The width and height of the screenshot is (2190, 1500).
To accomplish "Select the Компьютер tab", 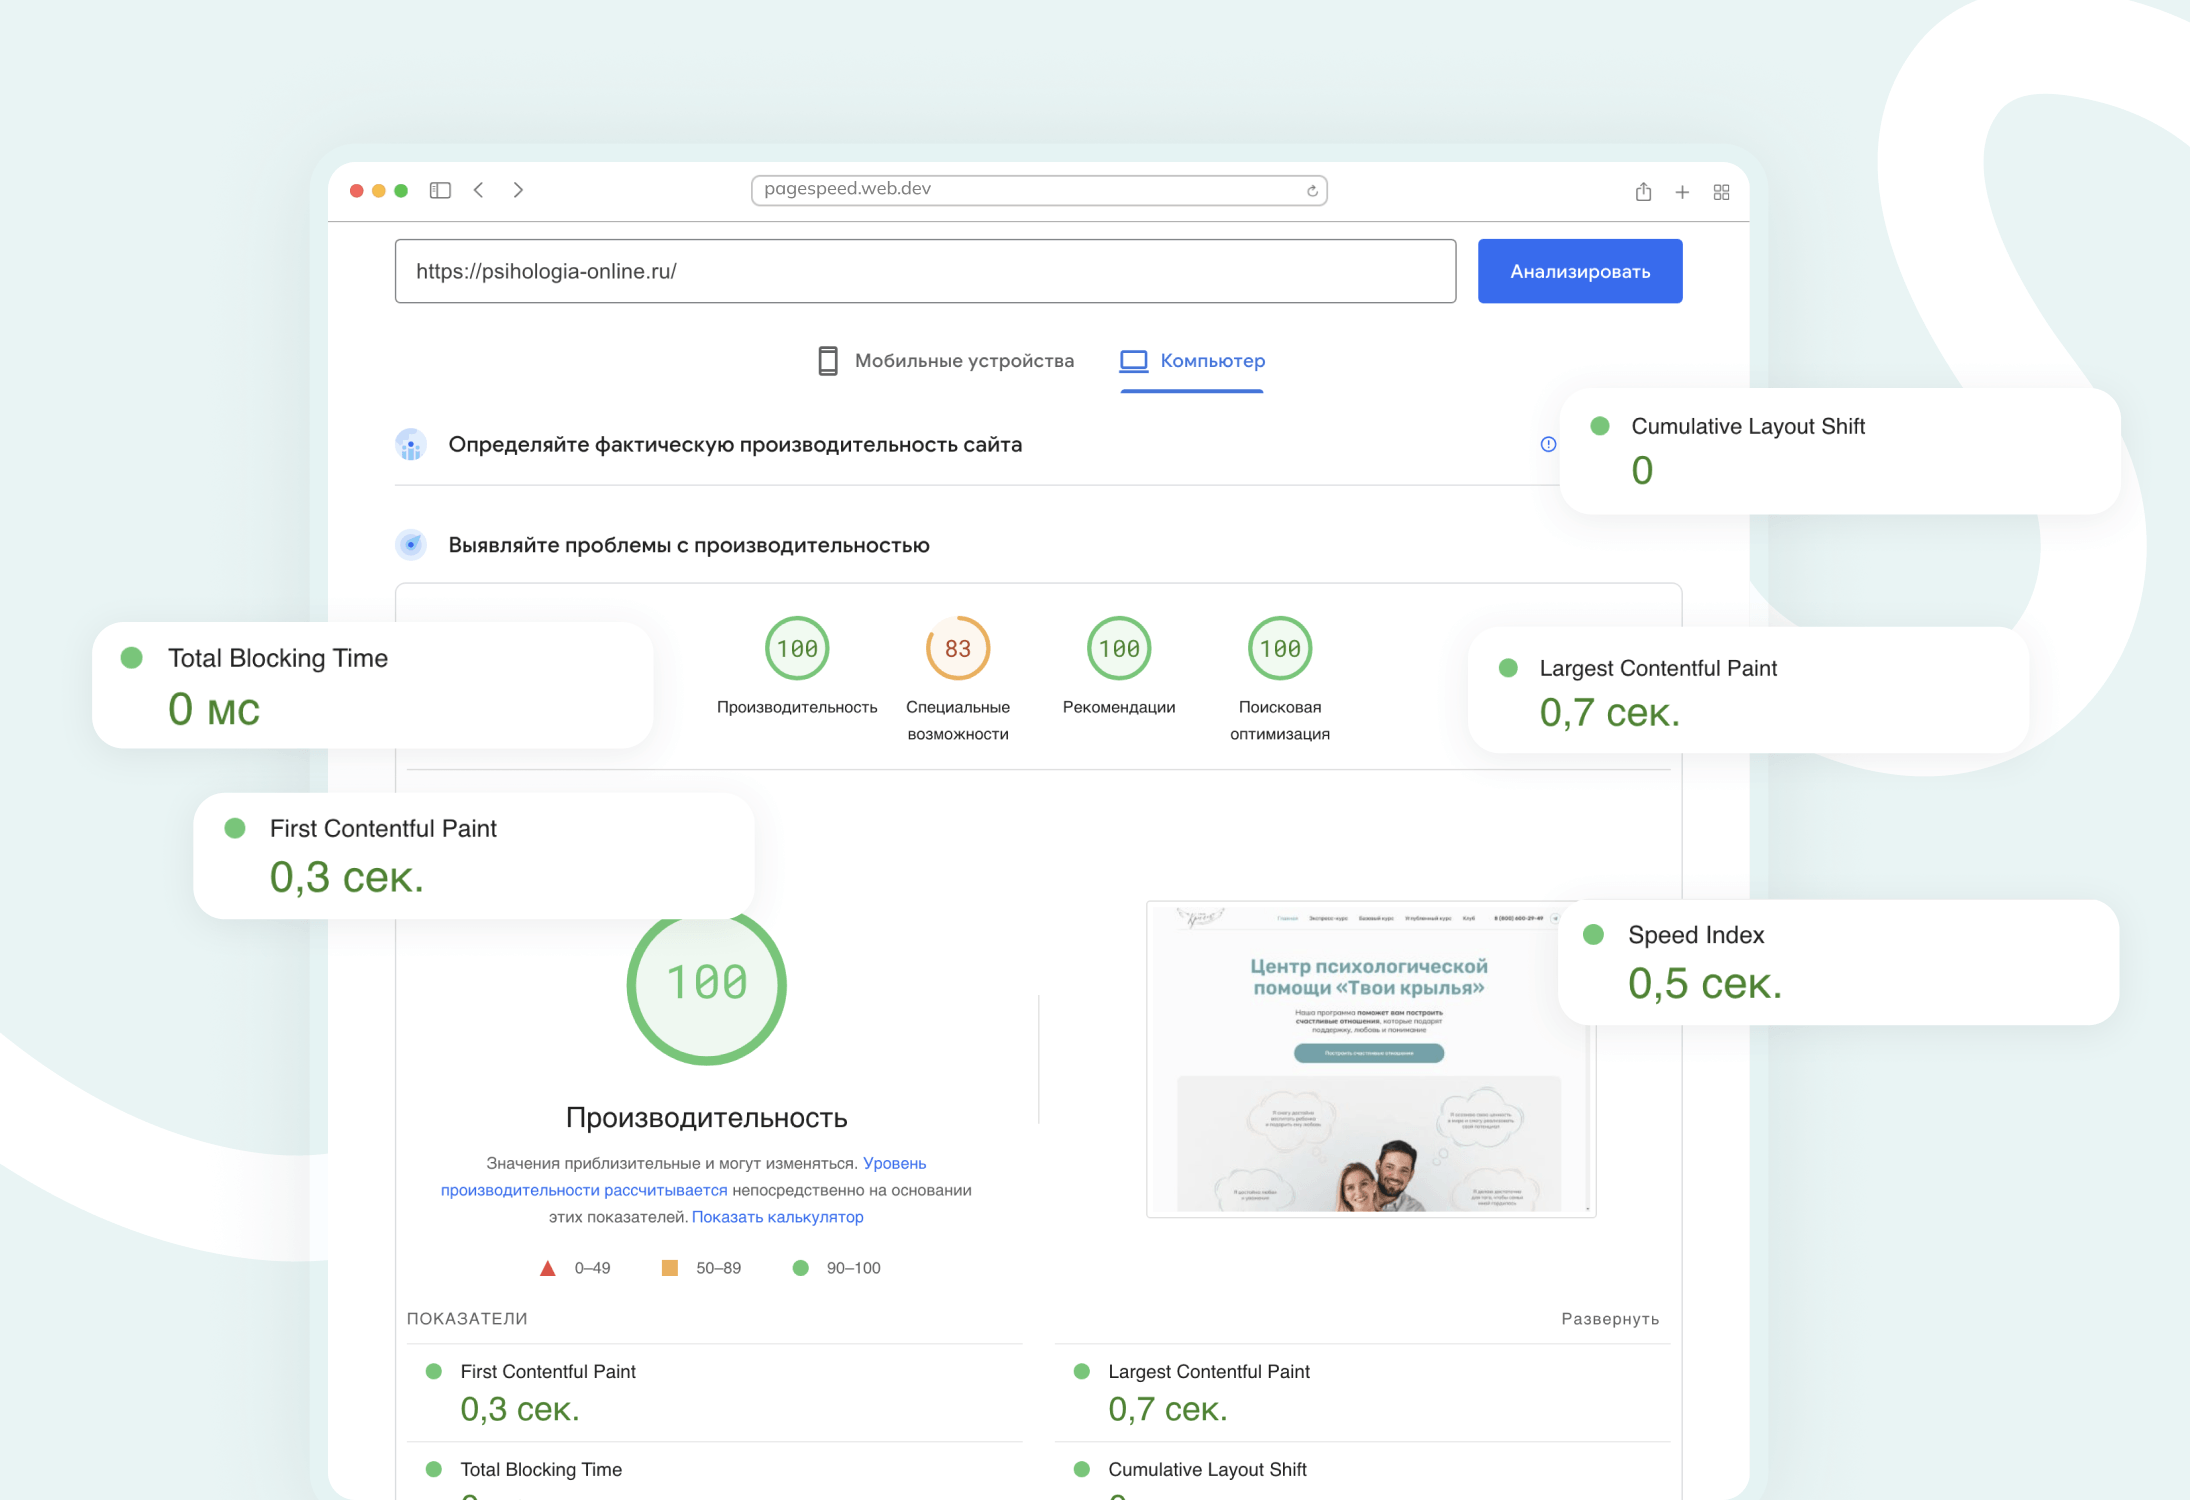I will pos(1192,361).
